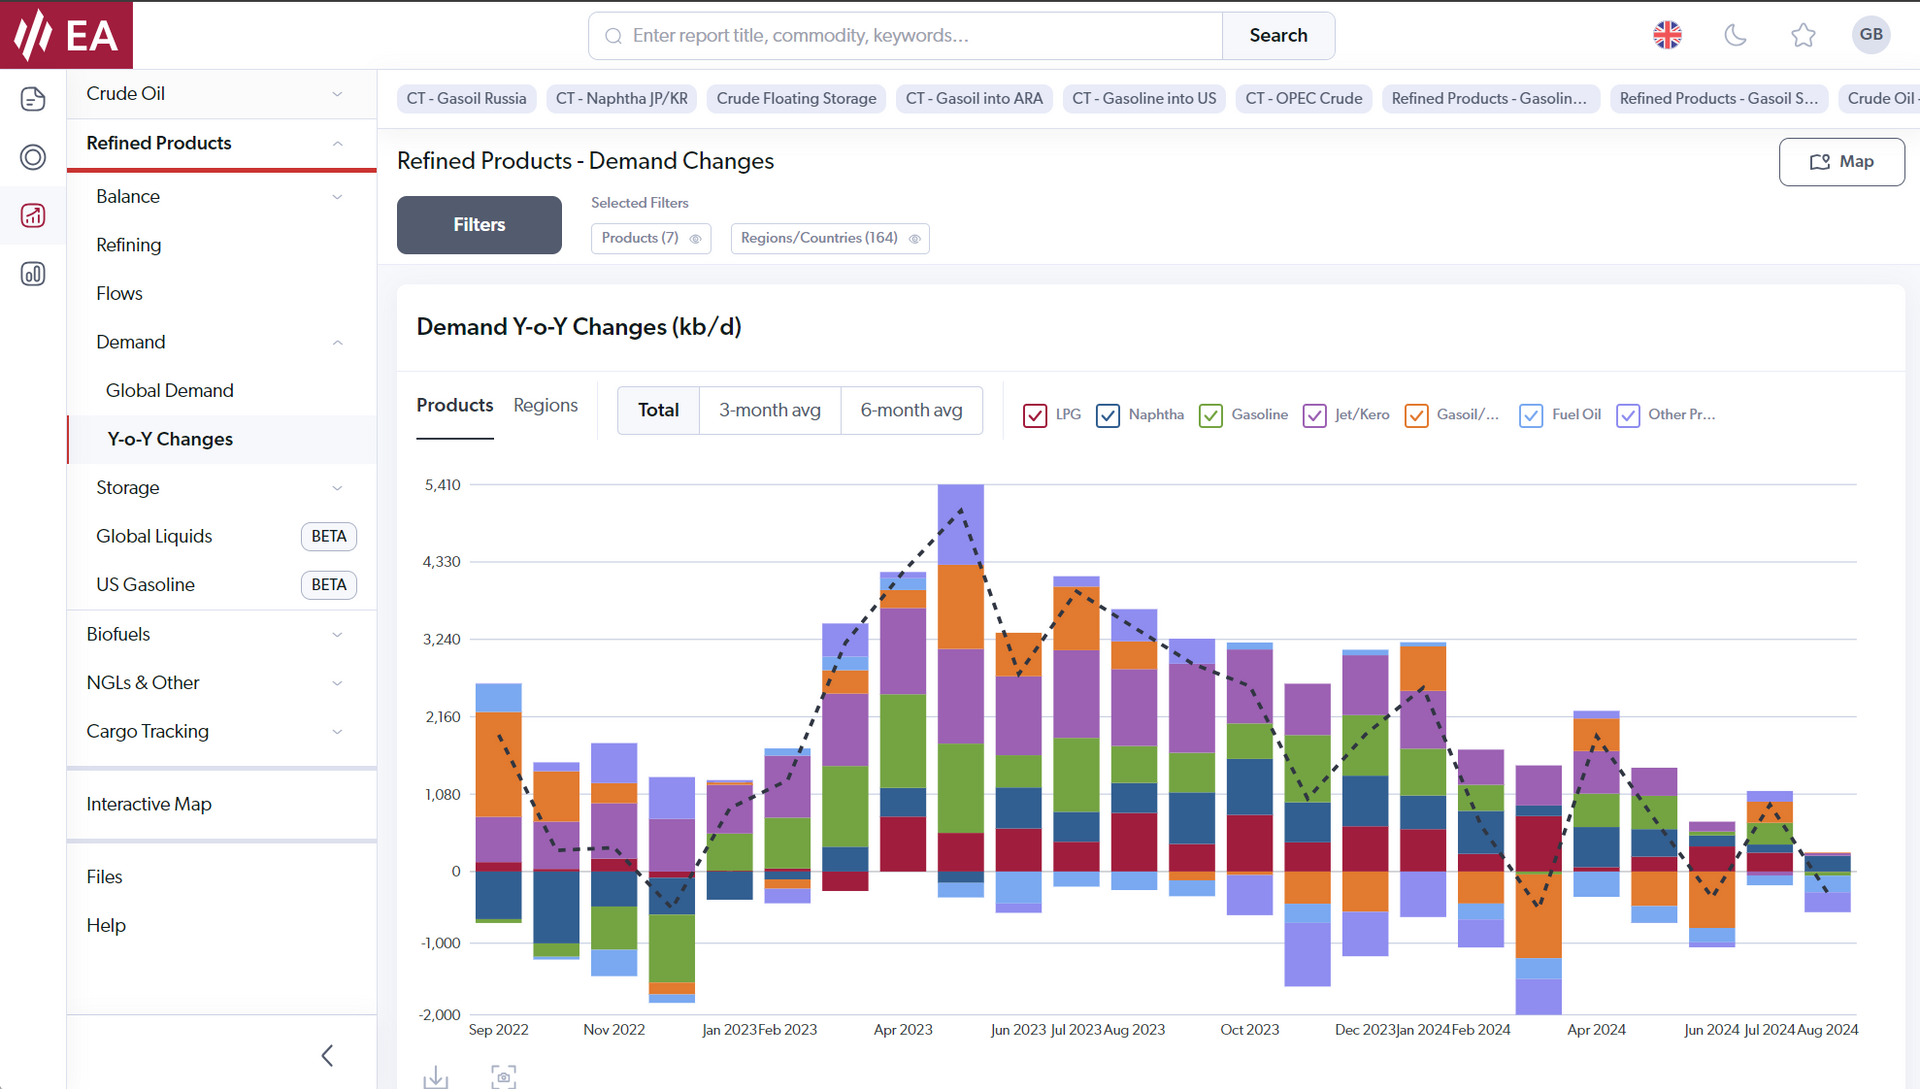This screenshot has width=1920, height=1089.
Task: Collapse the sidebar with the left arrow
Action: (327, 1055)
